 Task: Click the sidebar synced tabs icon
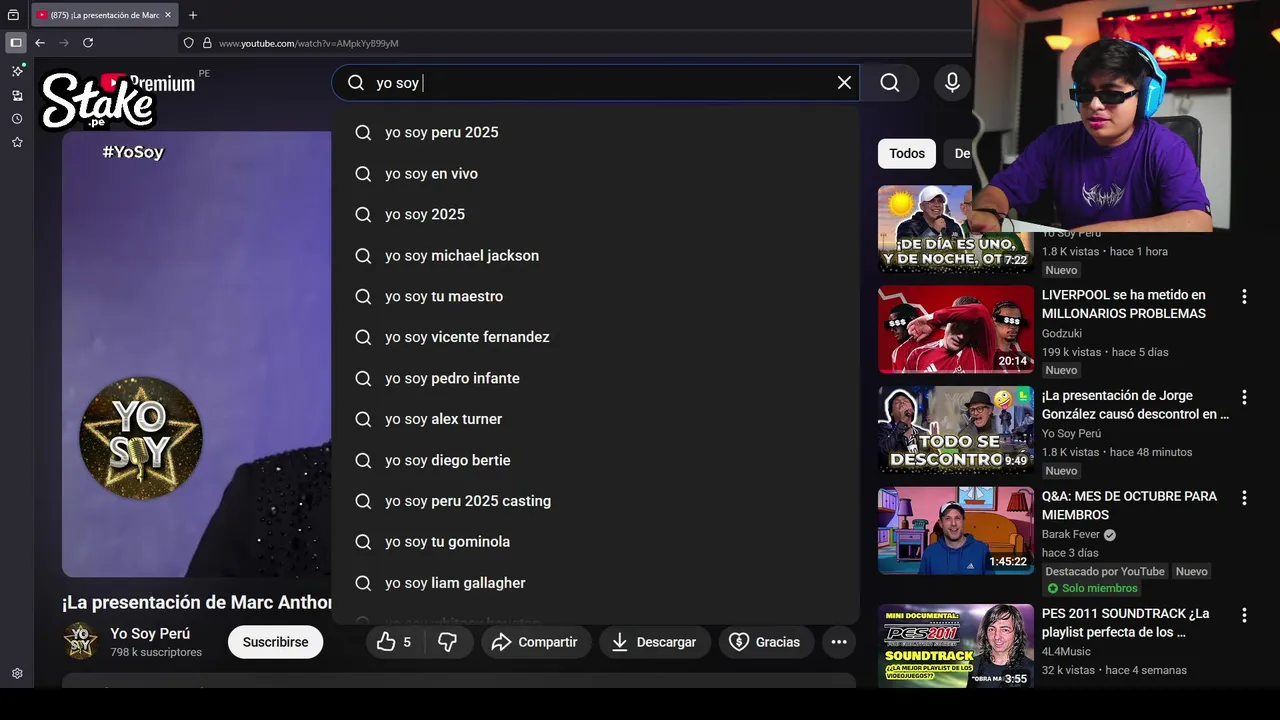coord(17,95)
